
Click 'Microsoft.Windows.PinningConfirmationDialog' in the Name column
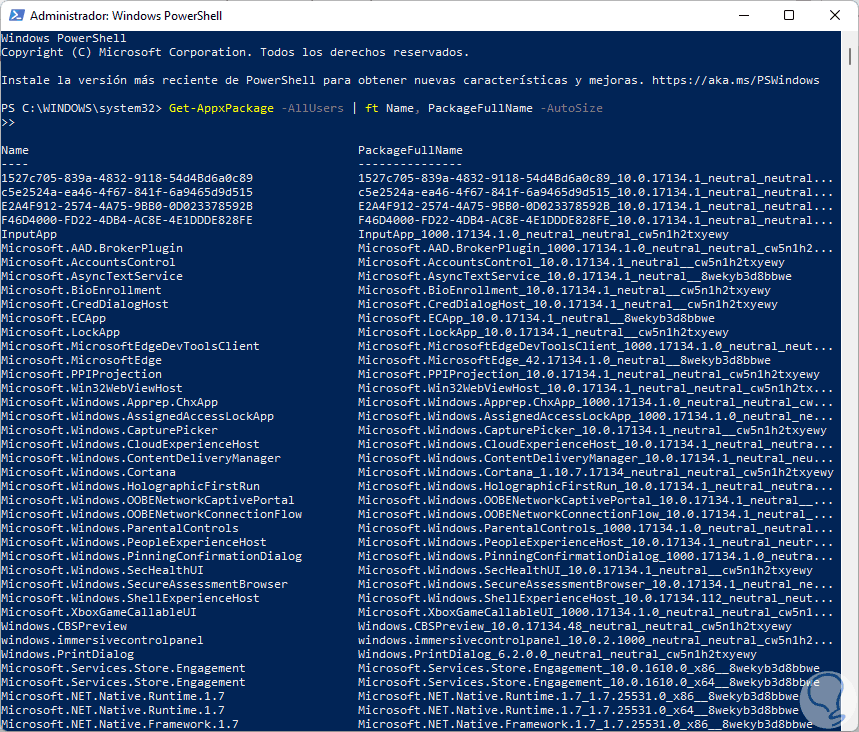(x=152, y=557)
